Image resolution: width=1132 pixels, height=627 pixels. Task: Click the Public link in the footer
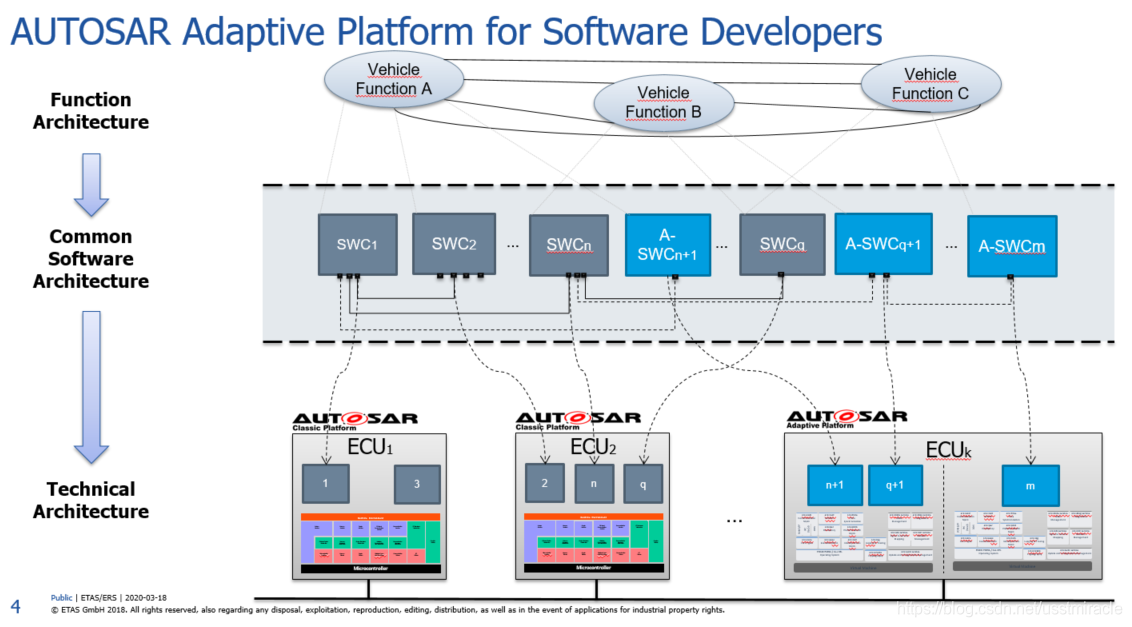(x=61, y=597)
